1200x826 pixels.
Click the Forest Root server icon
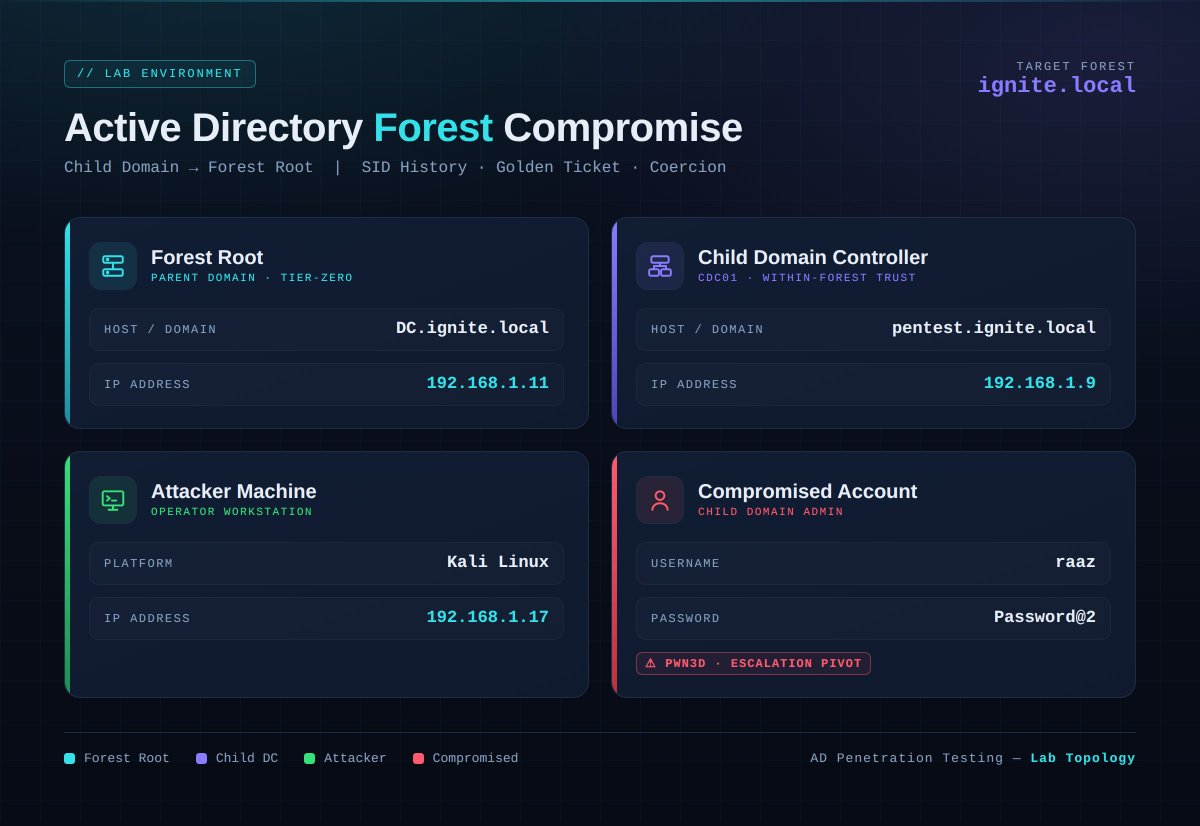tap(113, 266)
